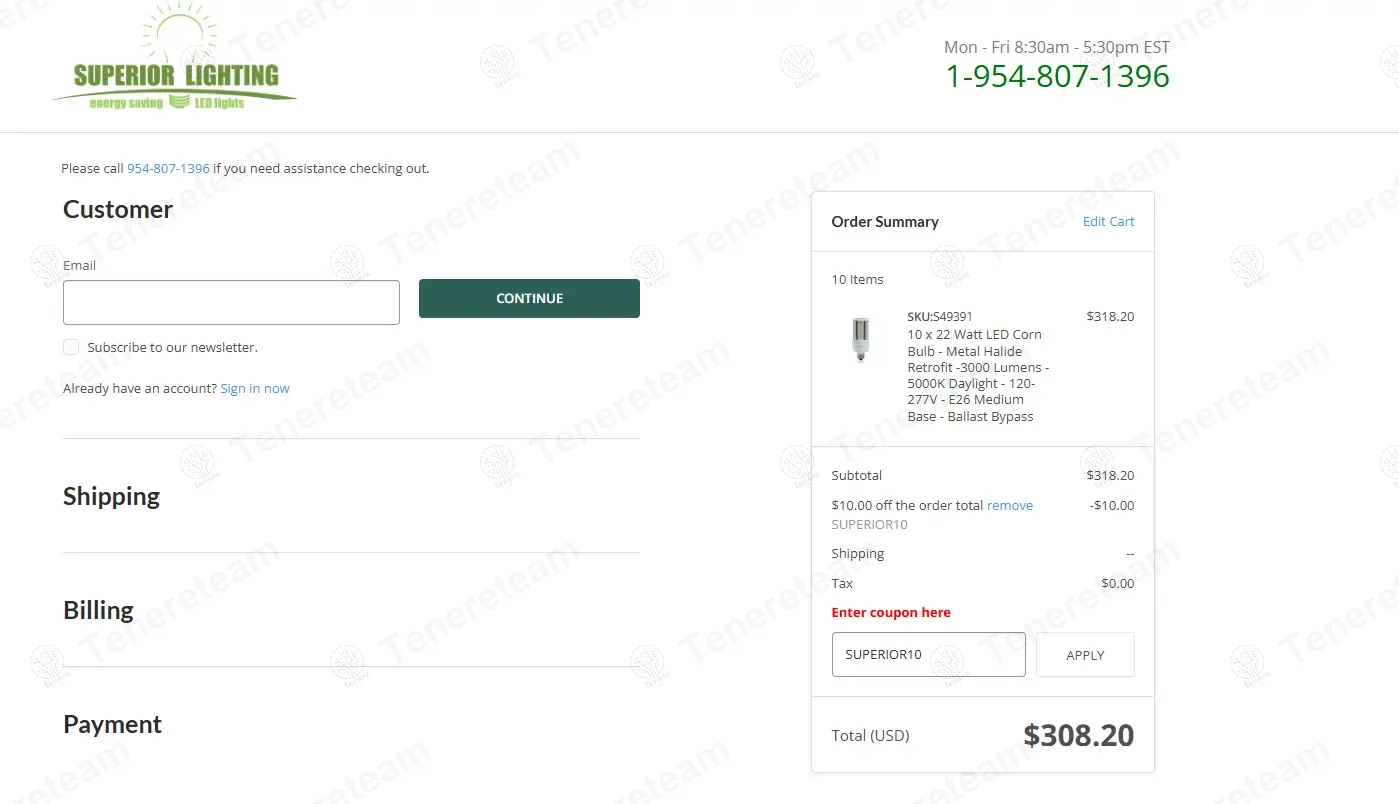1399x804 pixels.
Task: Click the LED corn bulb product thumbnail
Action: coord(860,340)
